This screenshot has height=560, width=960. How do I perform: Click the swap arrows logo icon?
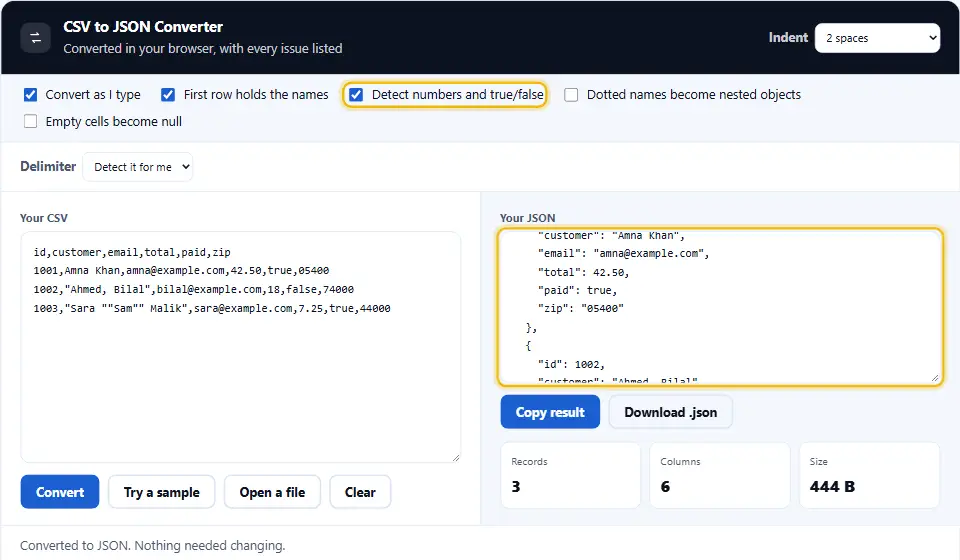tap(36, 38)
